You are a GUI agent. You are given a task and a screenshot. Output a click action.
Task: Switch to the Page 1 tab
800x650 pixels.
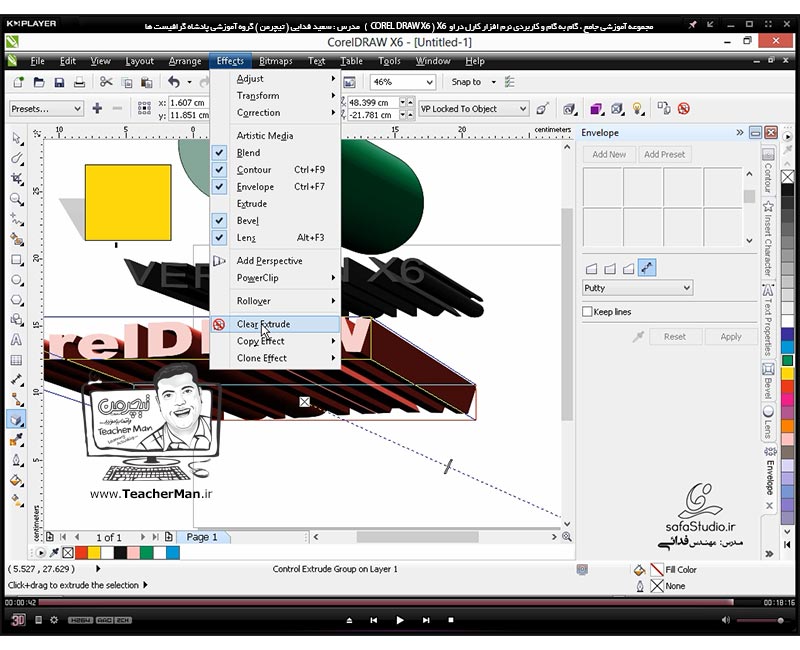202,537
